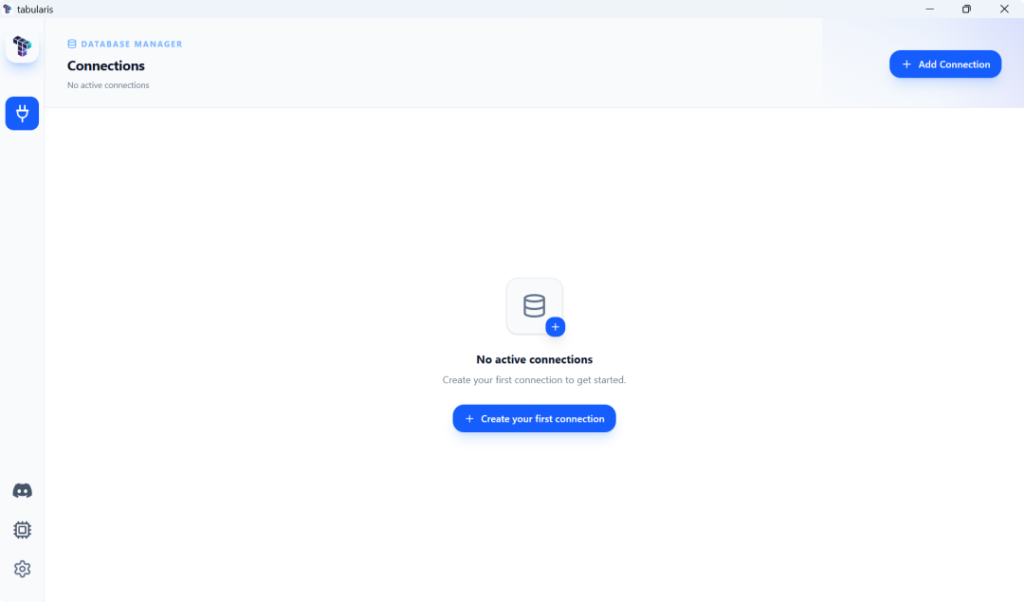The width and height of the screenshot is (1024, 602).
Task: Select the DATABASE MANAGER header label
Action: 131,44
